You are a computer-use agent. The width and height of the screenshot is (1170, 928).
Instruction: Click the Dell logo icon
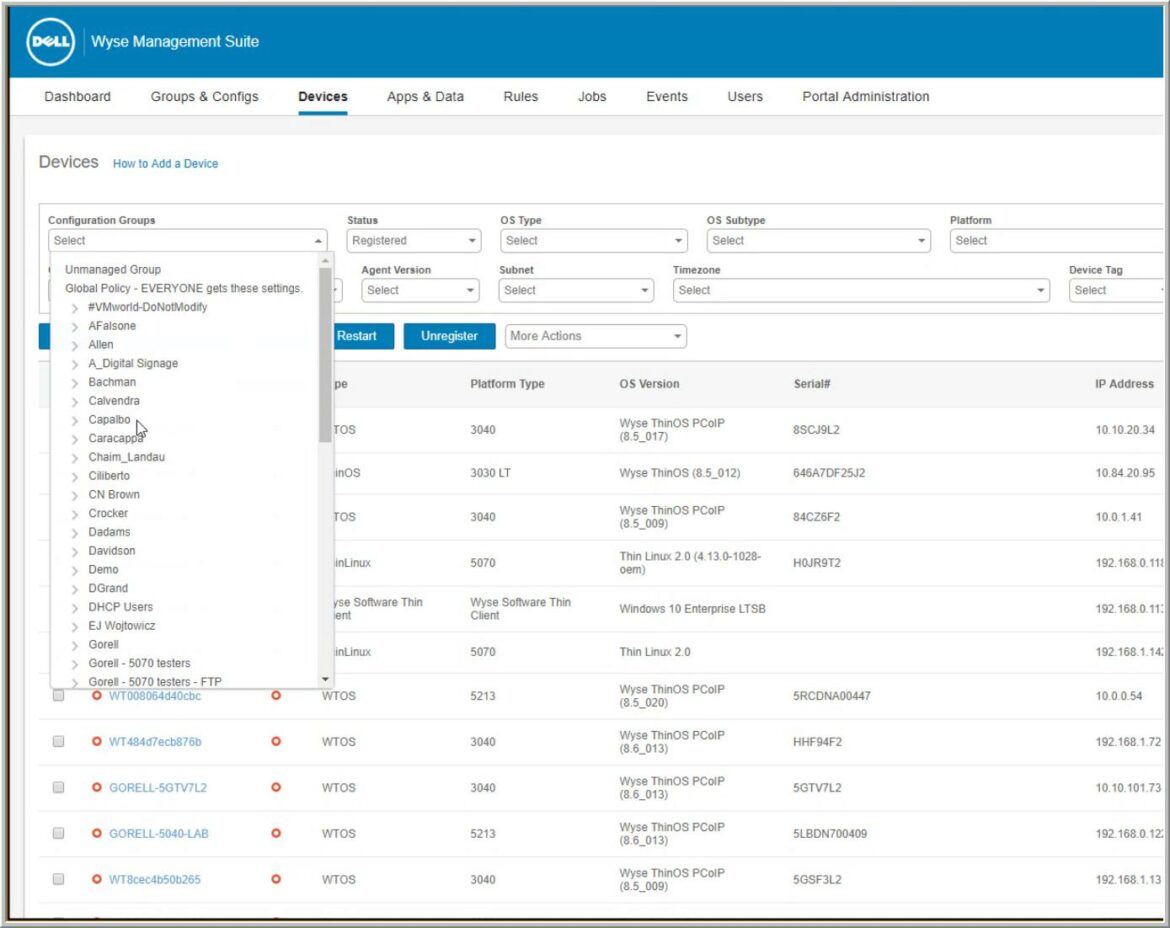pyautogui.click(x=50, y=42)
